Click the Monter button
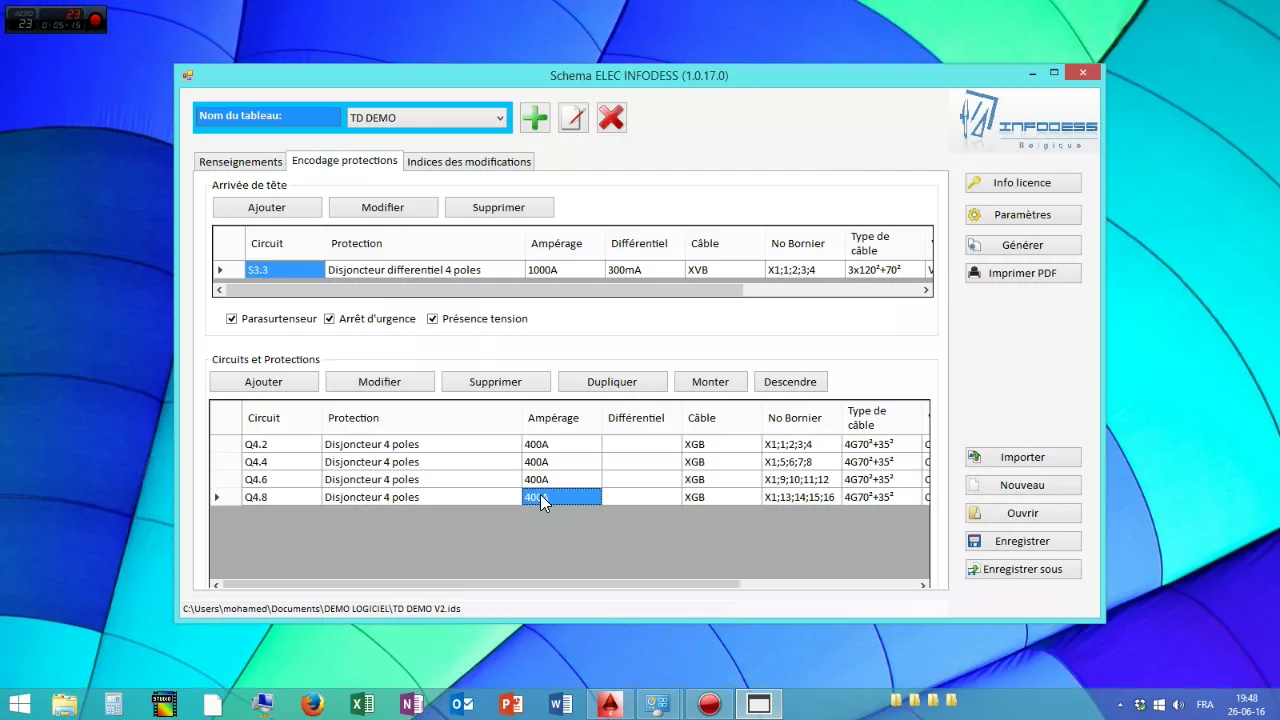Image resolution: width=1280 pixels, height=720 pixels. click(x=710, y=382)
